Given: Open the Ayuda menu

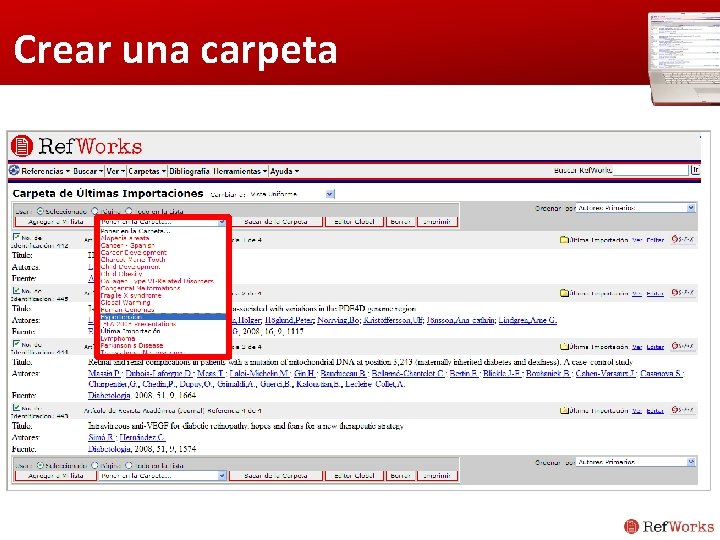Looking at the screenshot, I should [x=285, y=171].
